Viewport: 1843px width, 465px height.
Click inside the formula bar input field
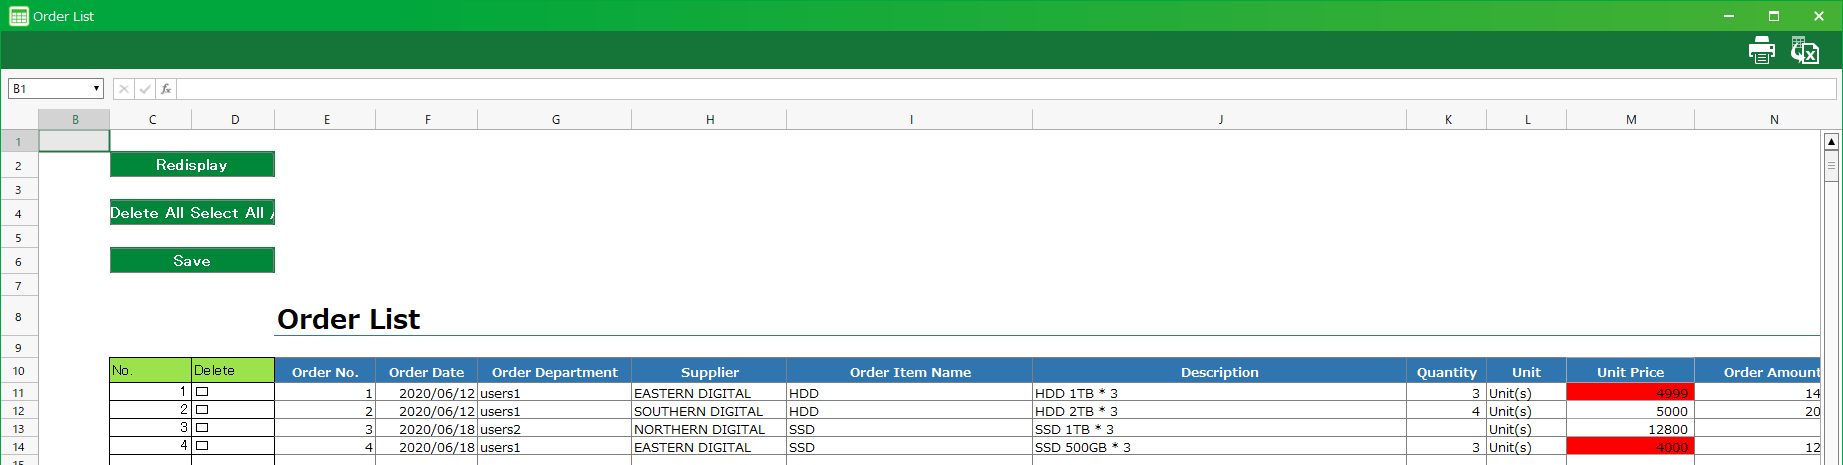click(x=1000, y=89)
